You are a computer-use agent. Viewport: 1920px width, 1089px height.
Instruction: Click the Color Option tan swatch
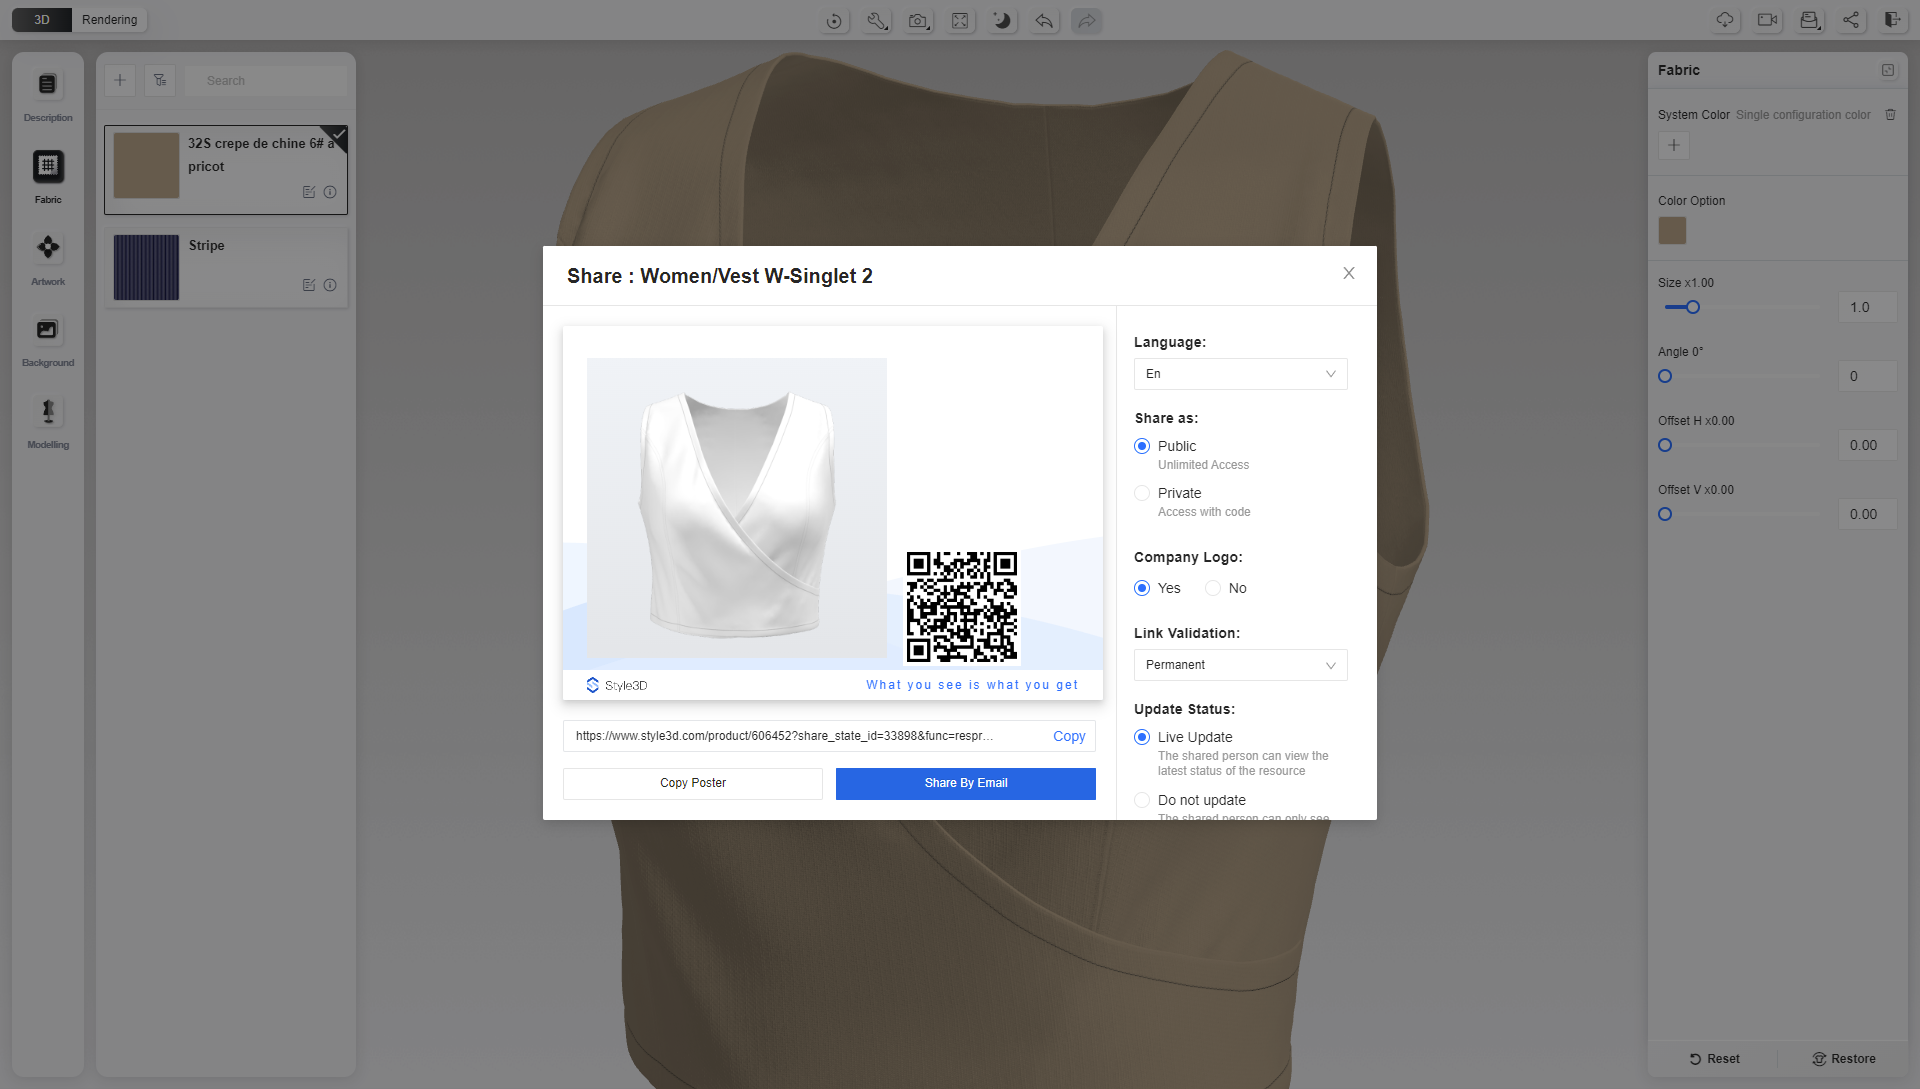(1672, 231)
